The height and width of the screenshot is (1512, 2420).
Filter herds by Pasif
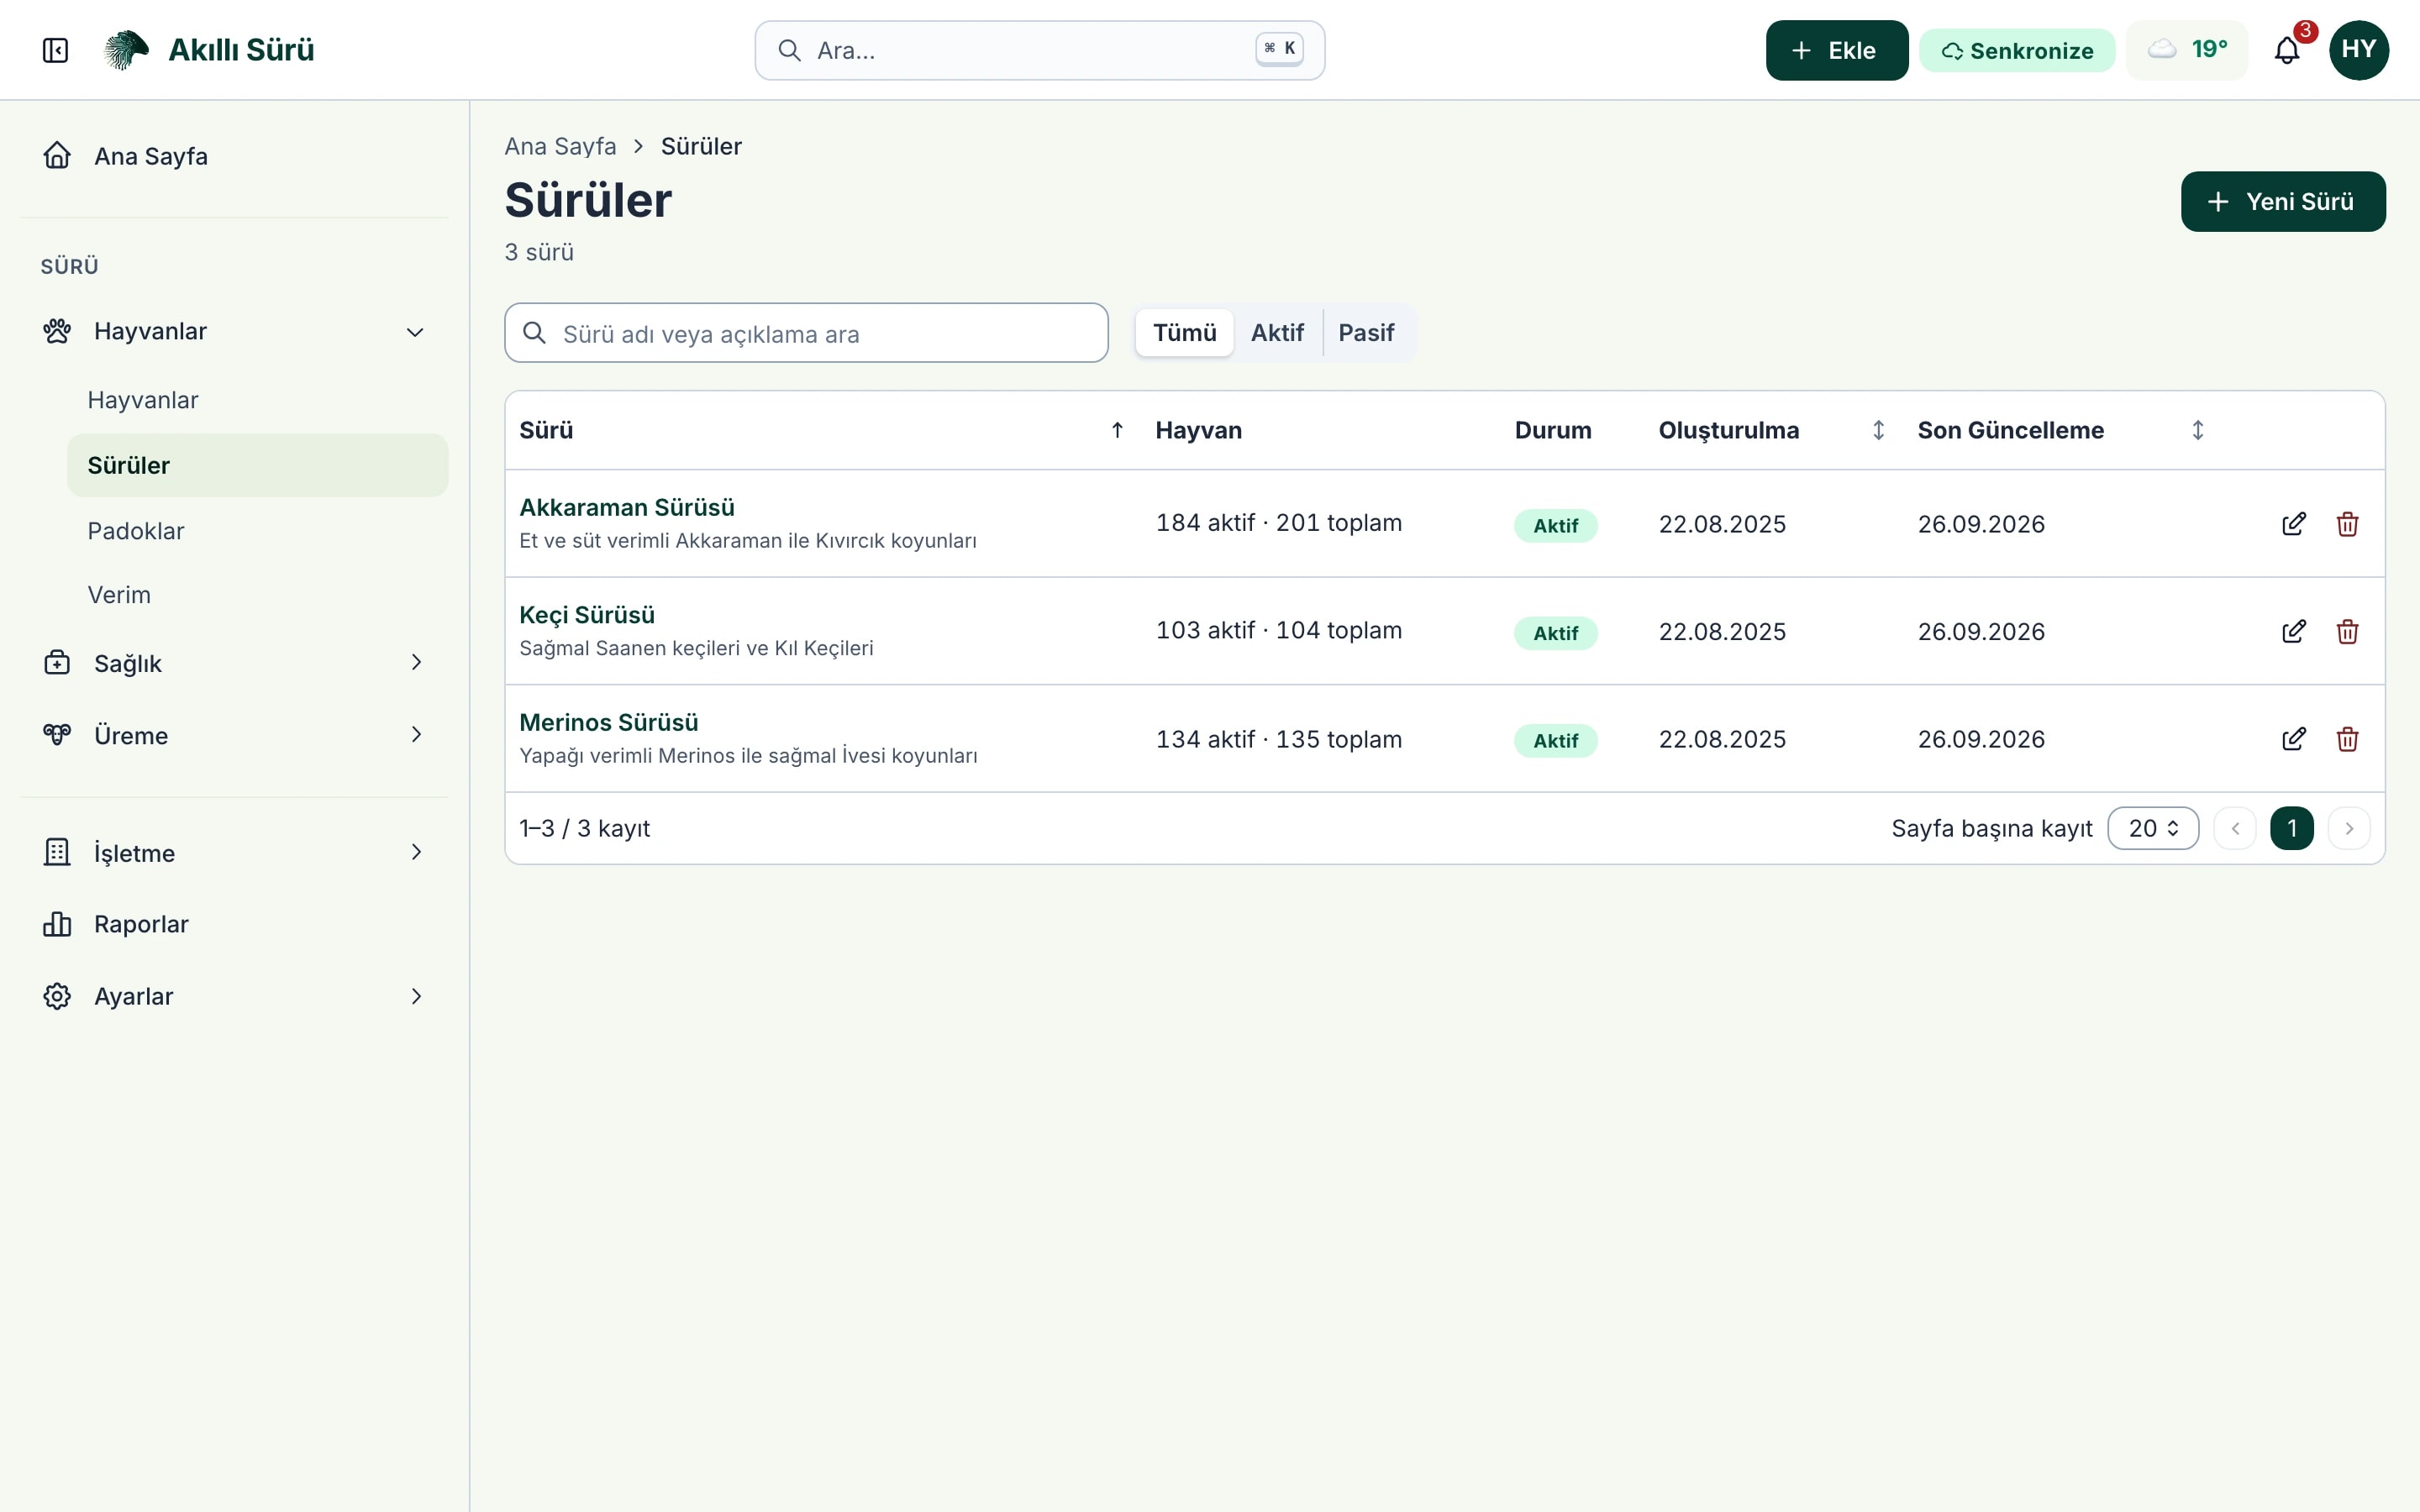(x=1366, y=333)
